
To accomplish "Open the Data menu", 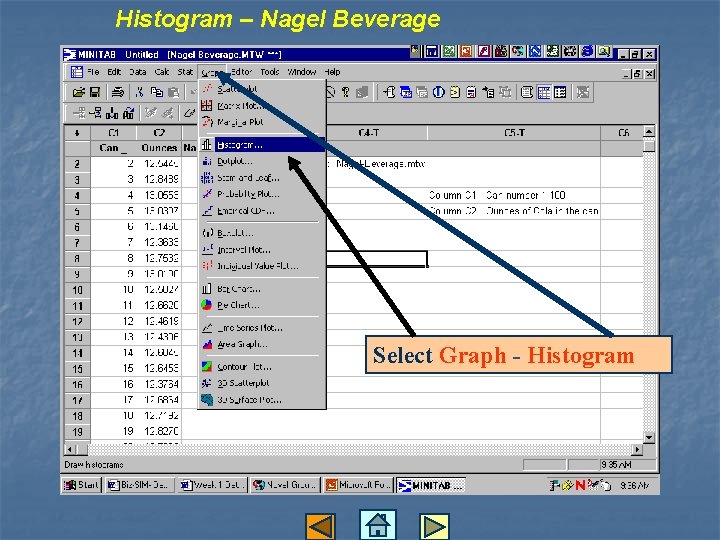I will (x=137, y=72).
